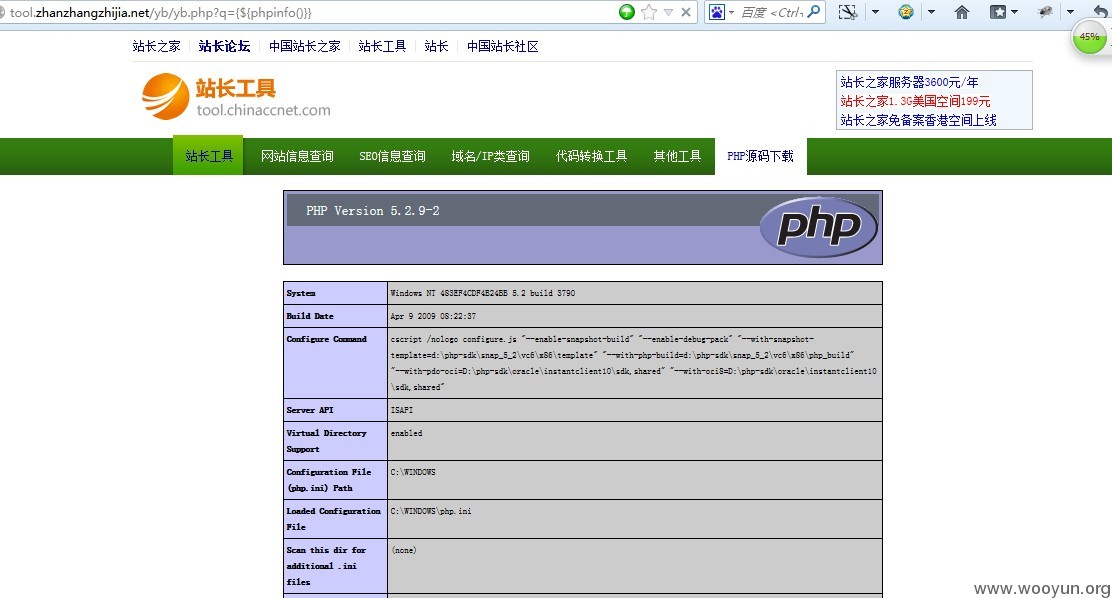Click the round star badge toolbar icon
The height and width of the screenshot is (598, 1112).
pos(906,12)
